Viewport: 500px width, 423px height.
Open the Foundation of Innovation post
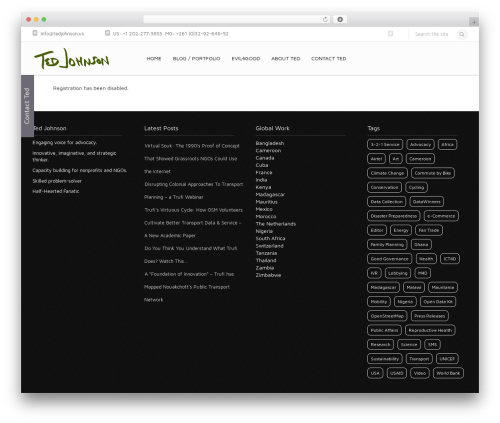(x=189, y=287)
